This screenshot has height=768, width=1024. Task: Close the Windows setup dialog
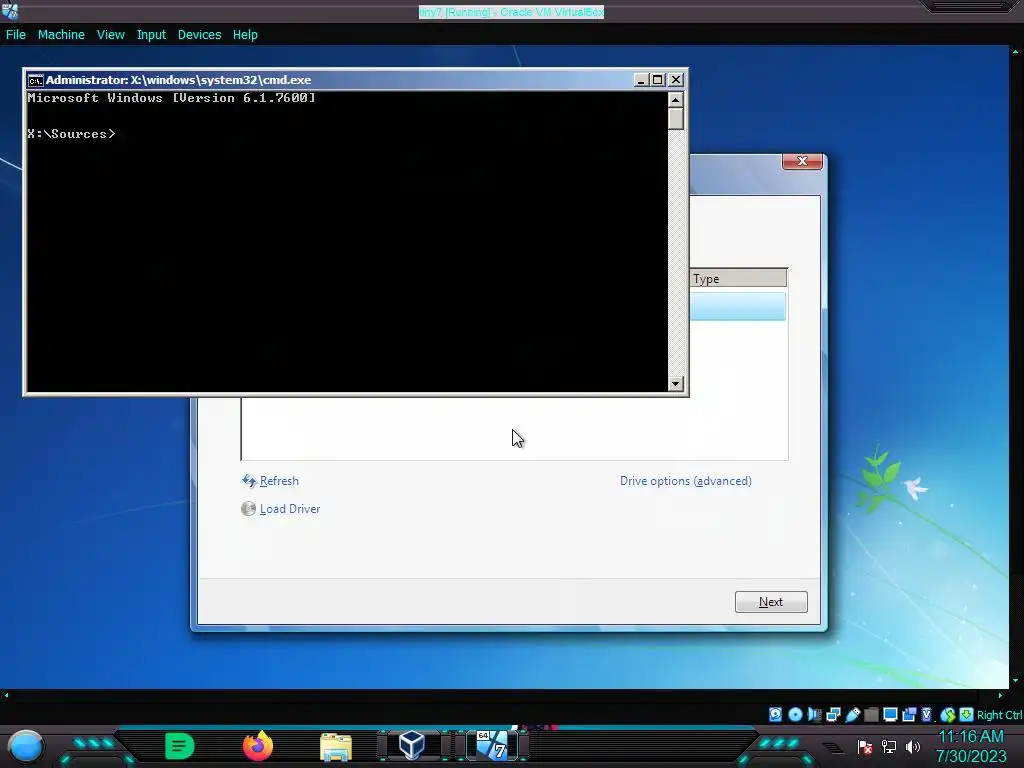802,161
